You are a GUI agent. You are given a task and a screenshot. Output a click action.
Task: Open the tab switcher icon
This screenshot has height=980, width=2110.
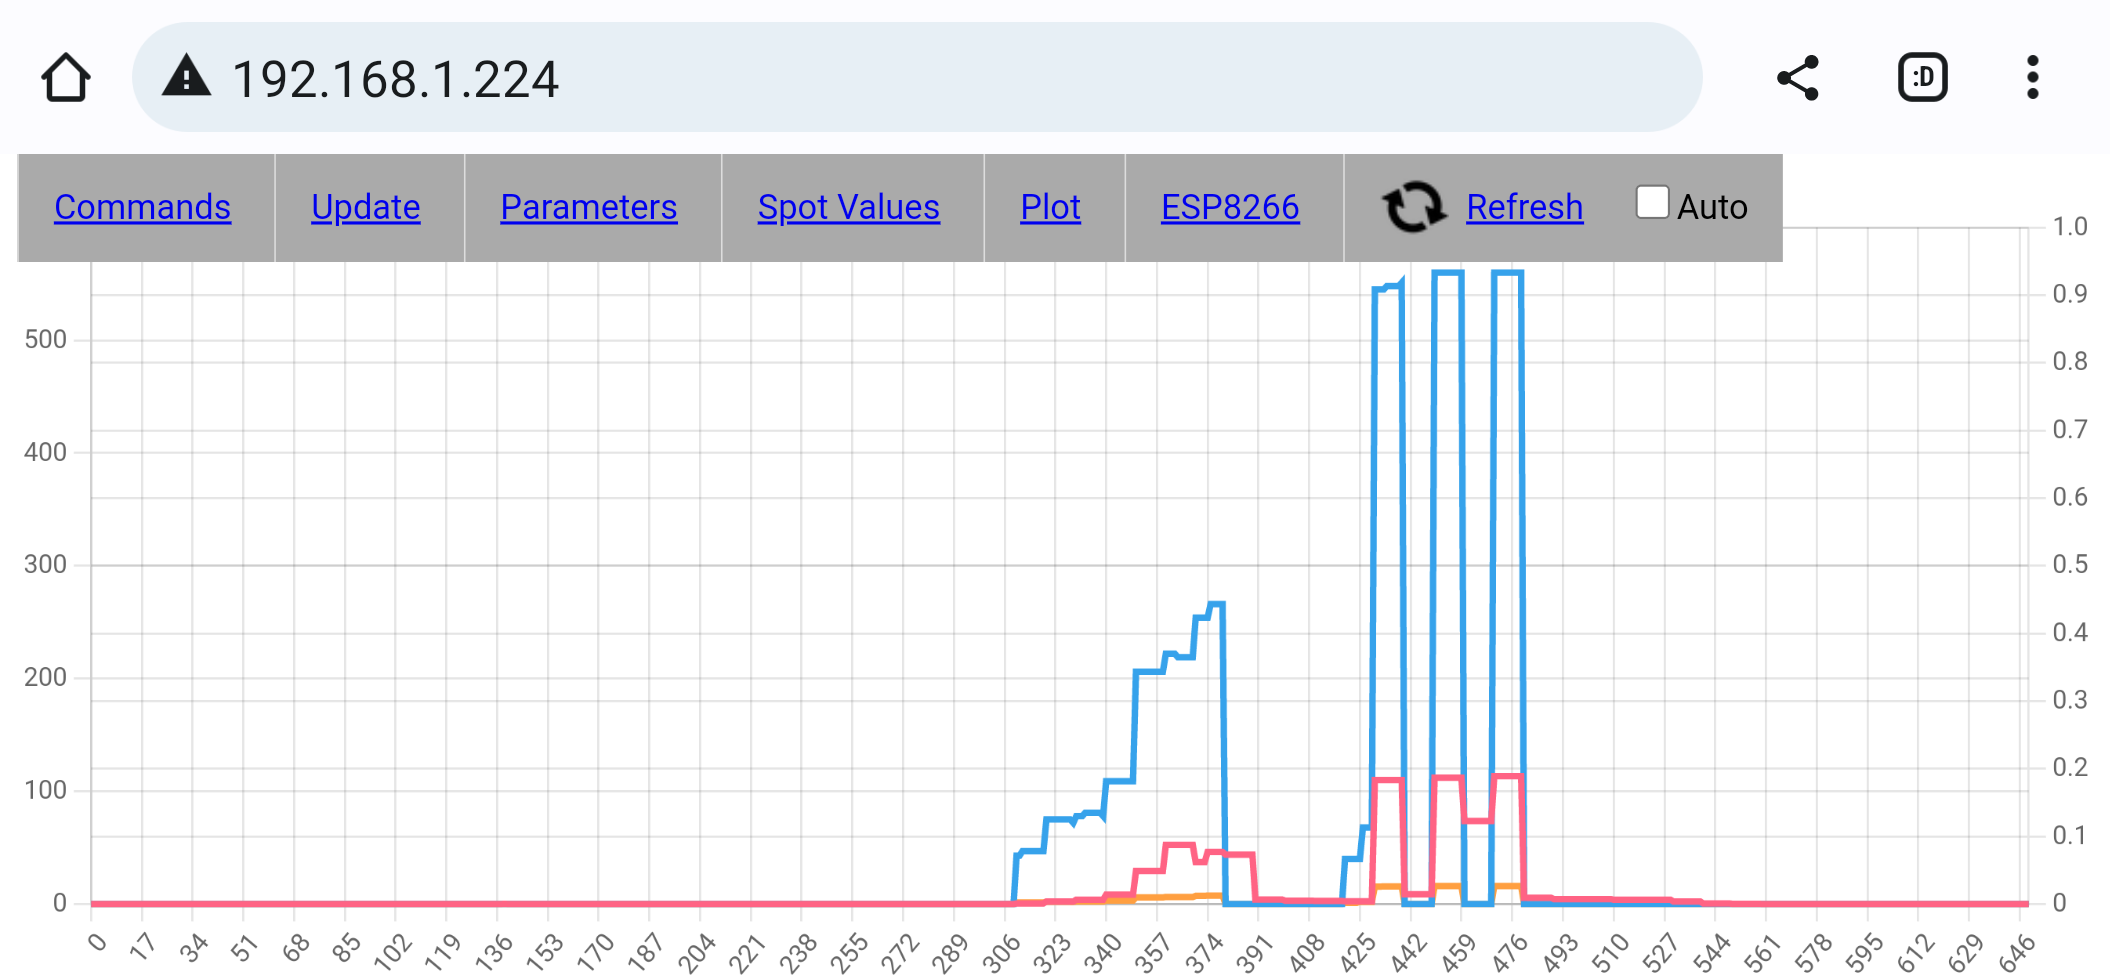(x=1922, y=78)
